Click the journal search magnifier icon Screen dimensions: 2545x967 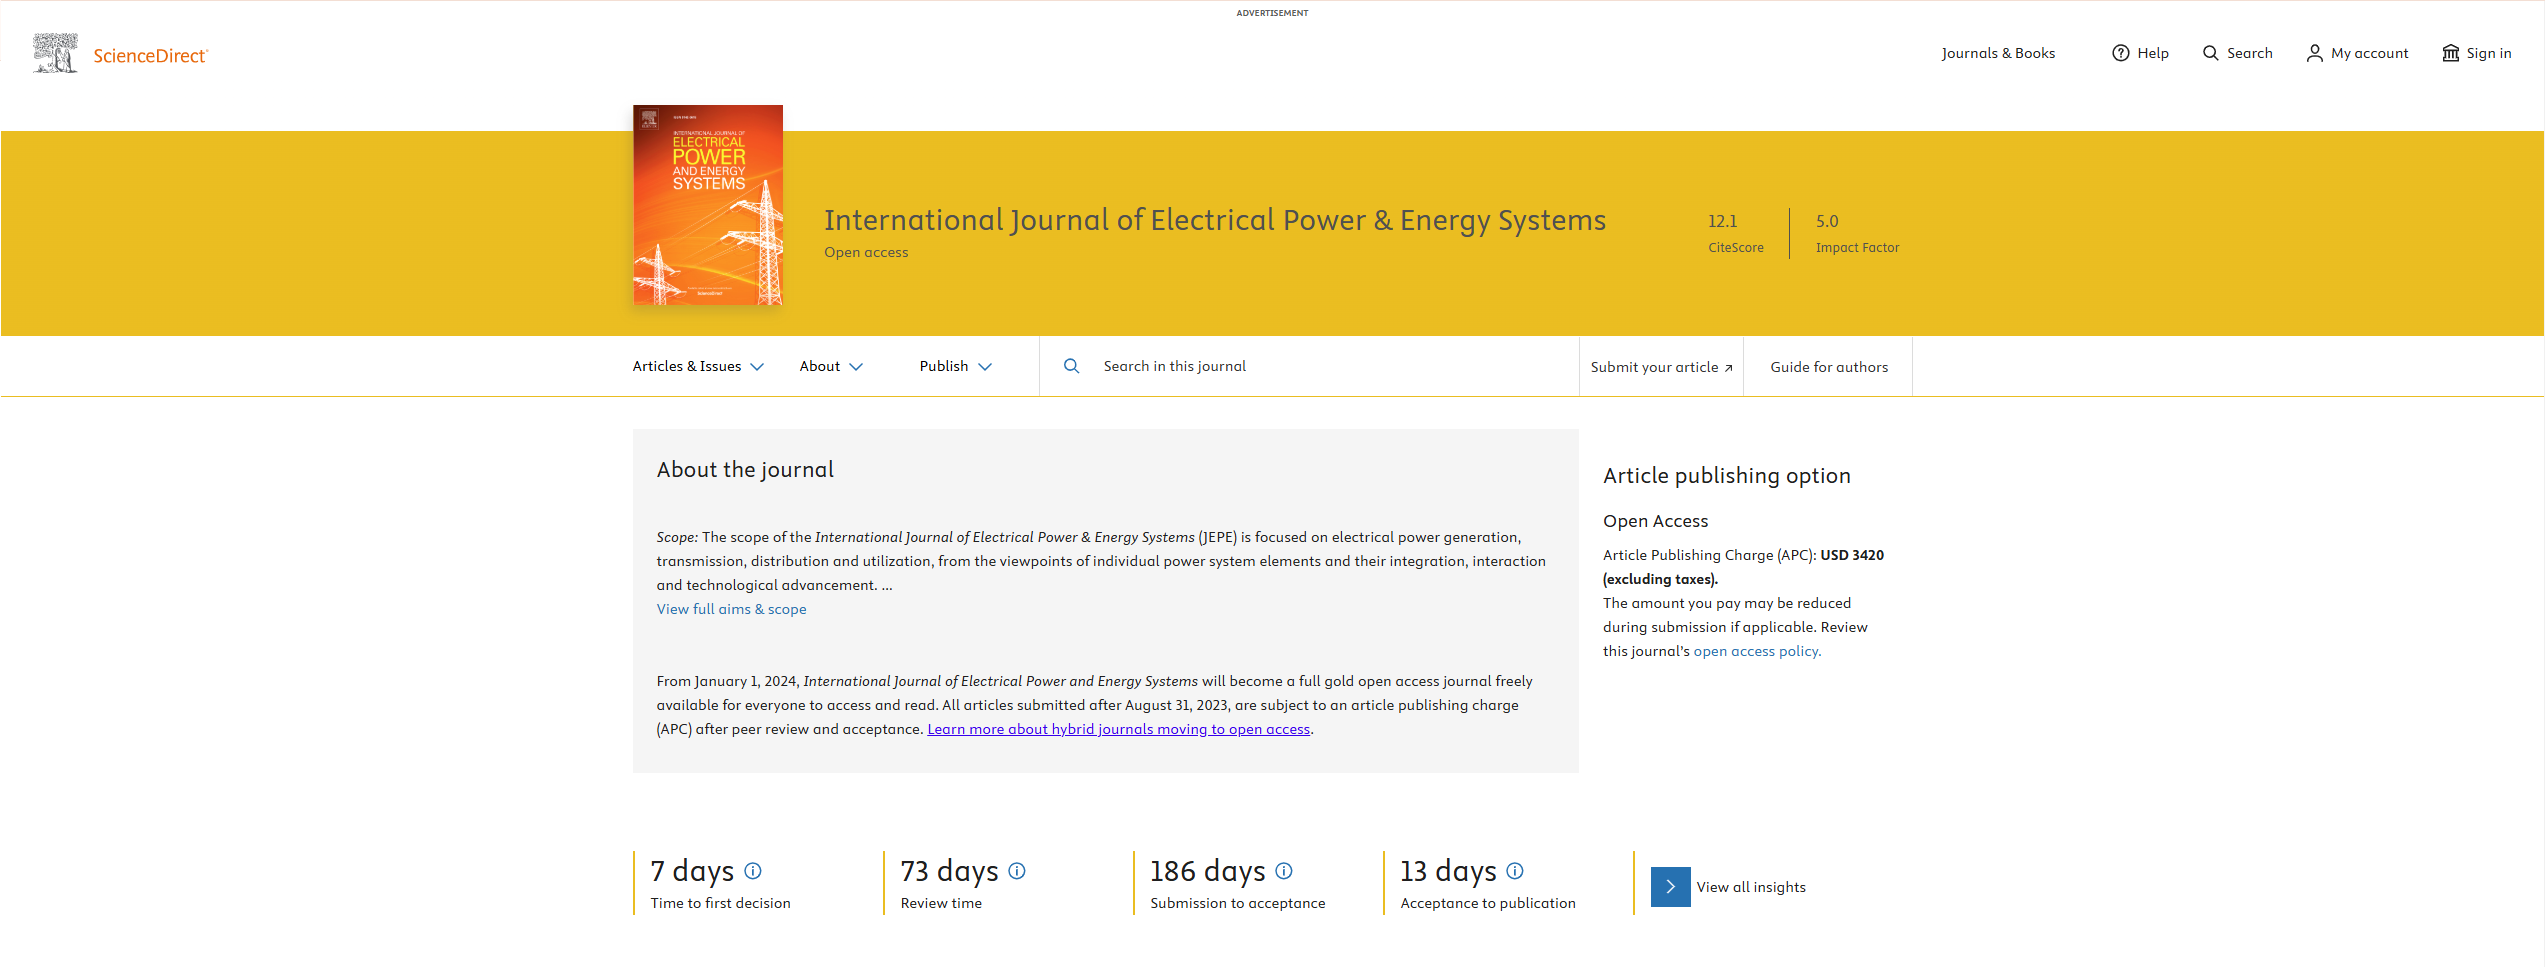click(1071, 366)
